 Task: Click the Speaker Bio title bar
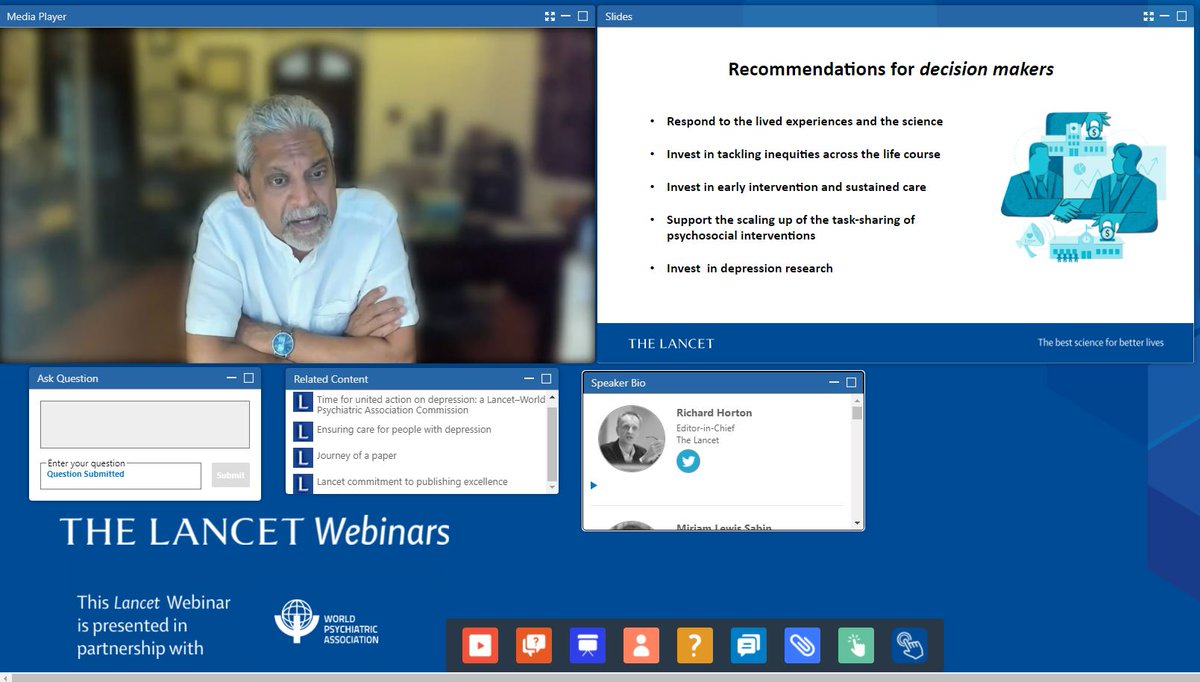pos(723,382)
